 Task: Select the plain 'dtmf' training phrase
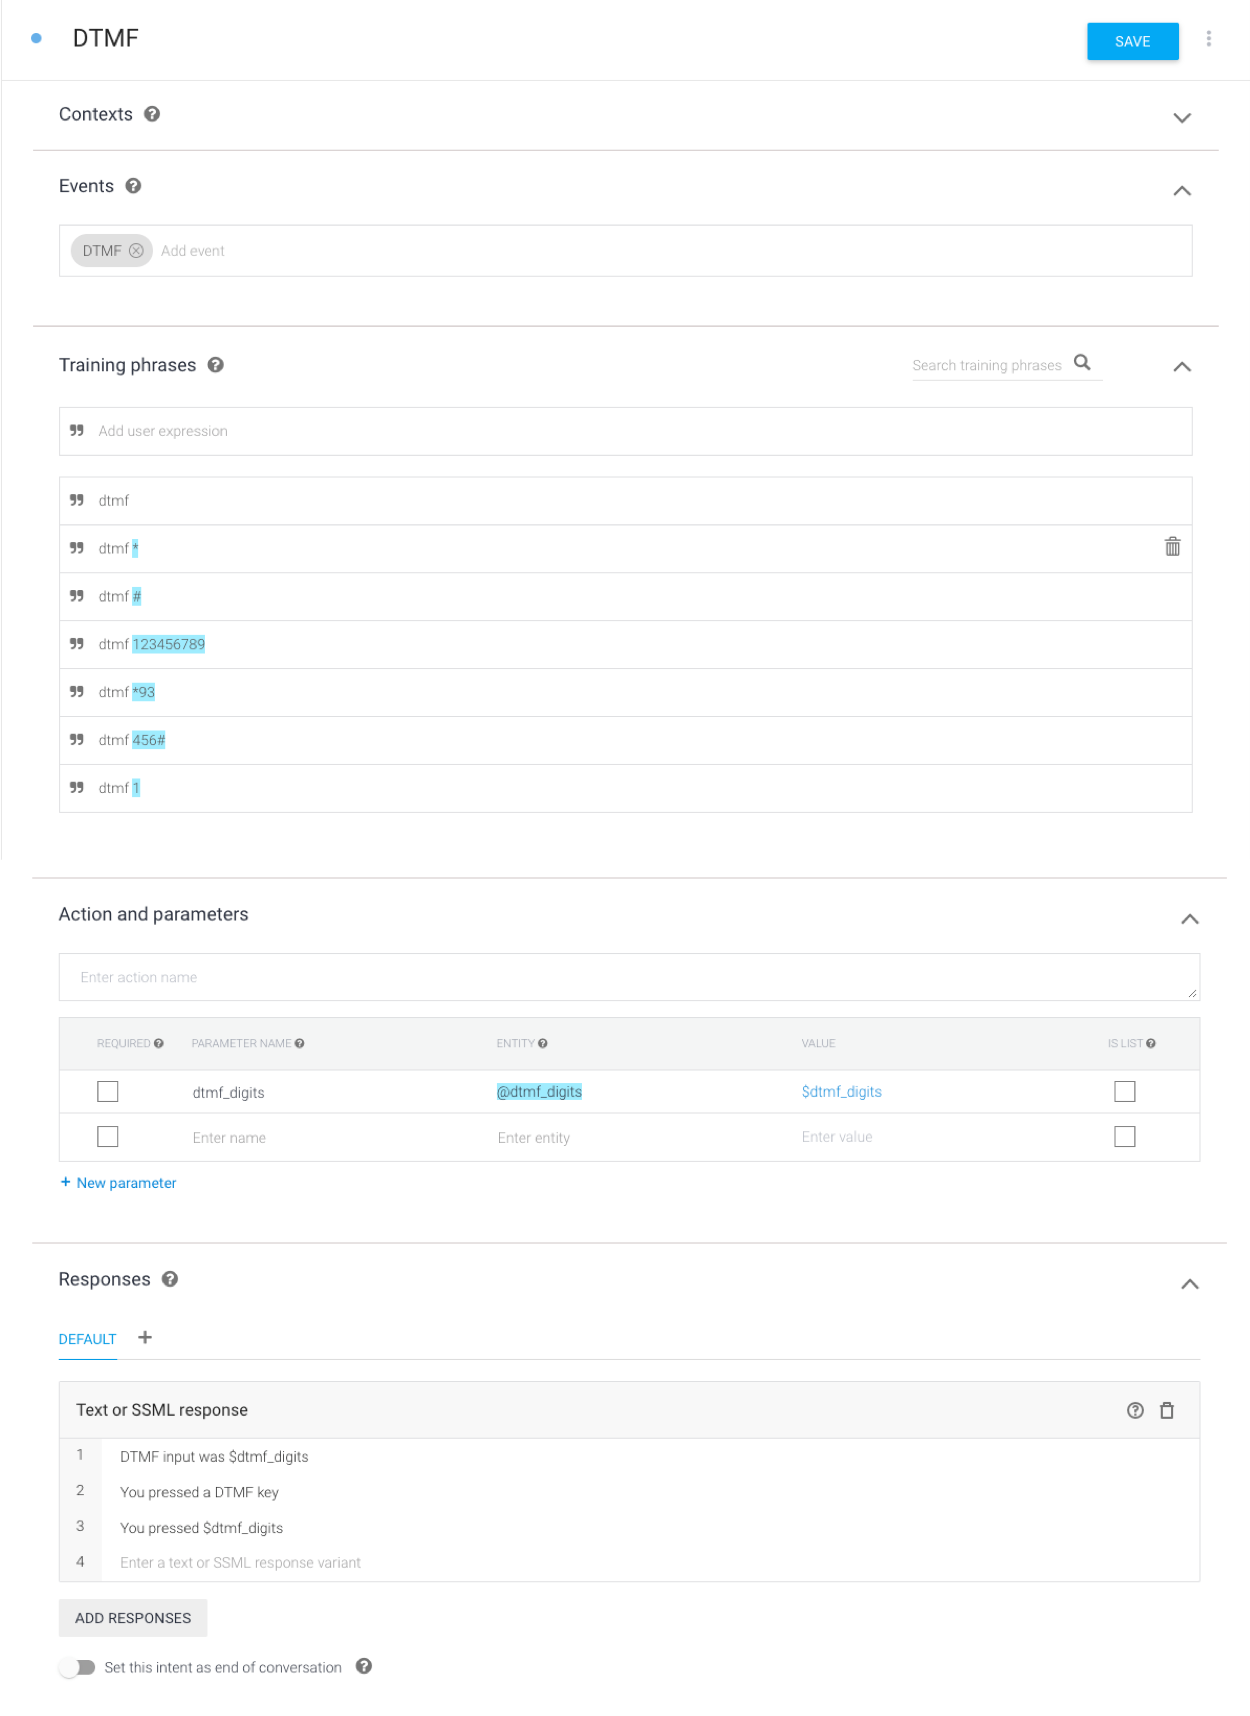[626, 501]
